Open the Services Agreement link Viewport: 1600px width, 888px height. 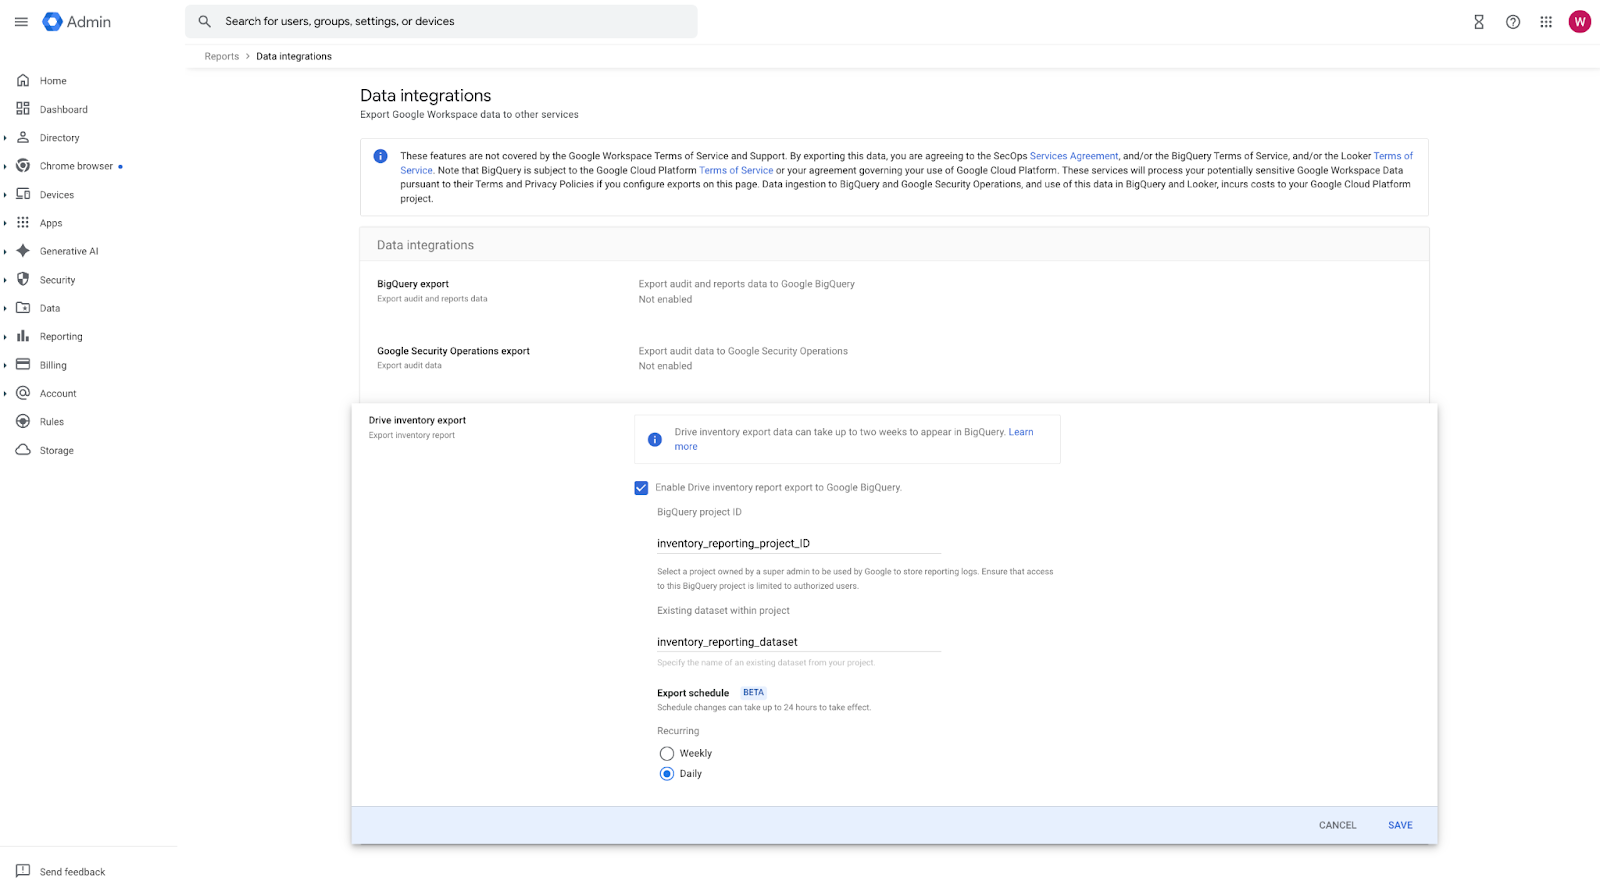1073,156
